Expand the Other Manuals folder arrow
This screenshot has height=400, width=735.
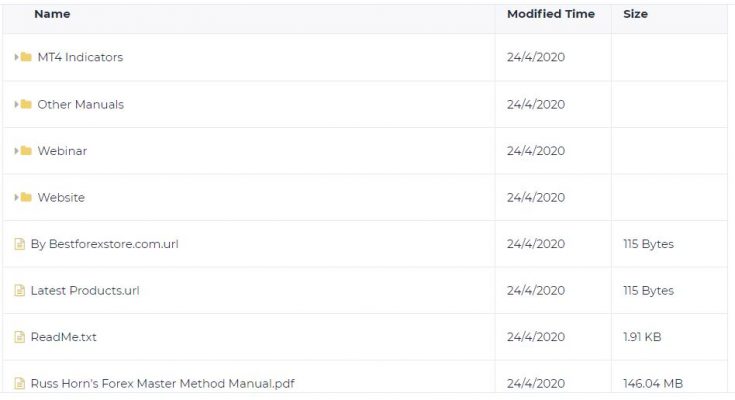[x=16, y=104]
